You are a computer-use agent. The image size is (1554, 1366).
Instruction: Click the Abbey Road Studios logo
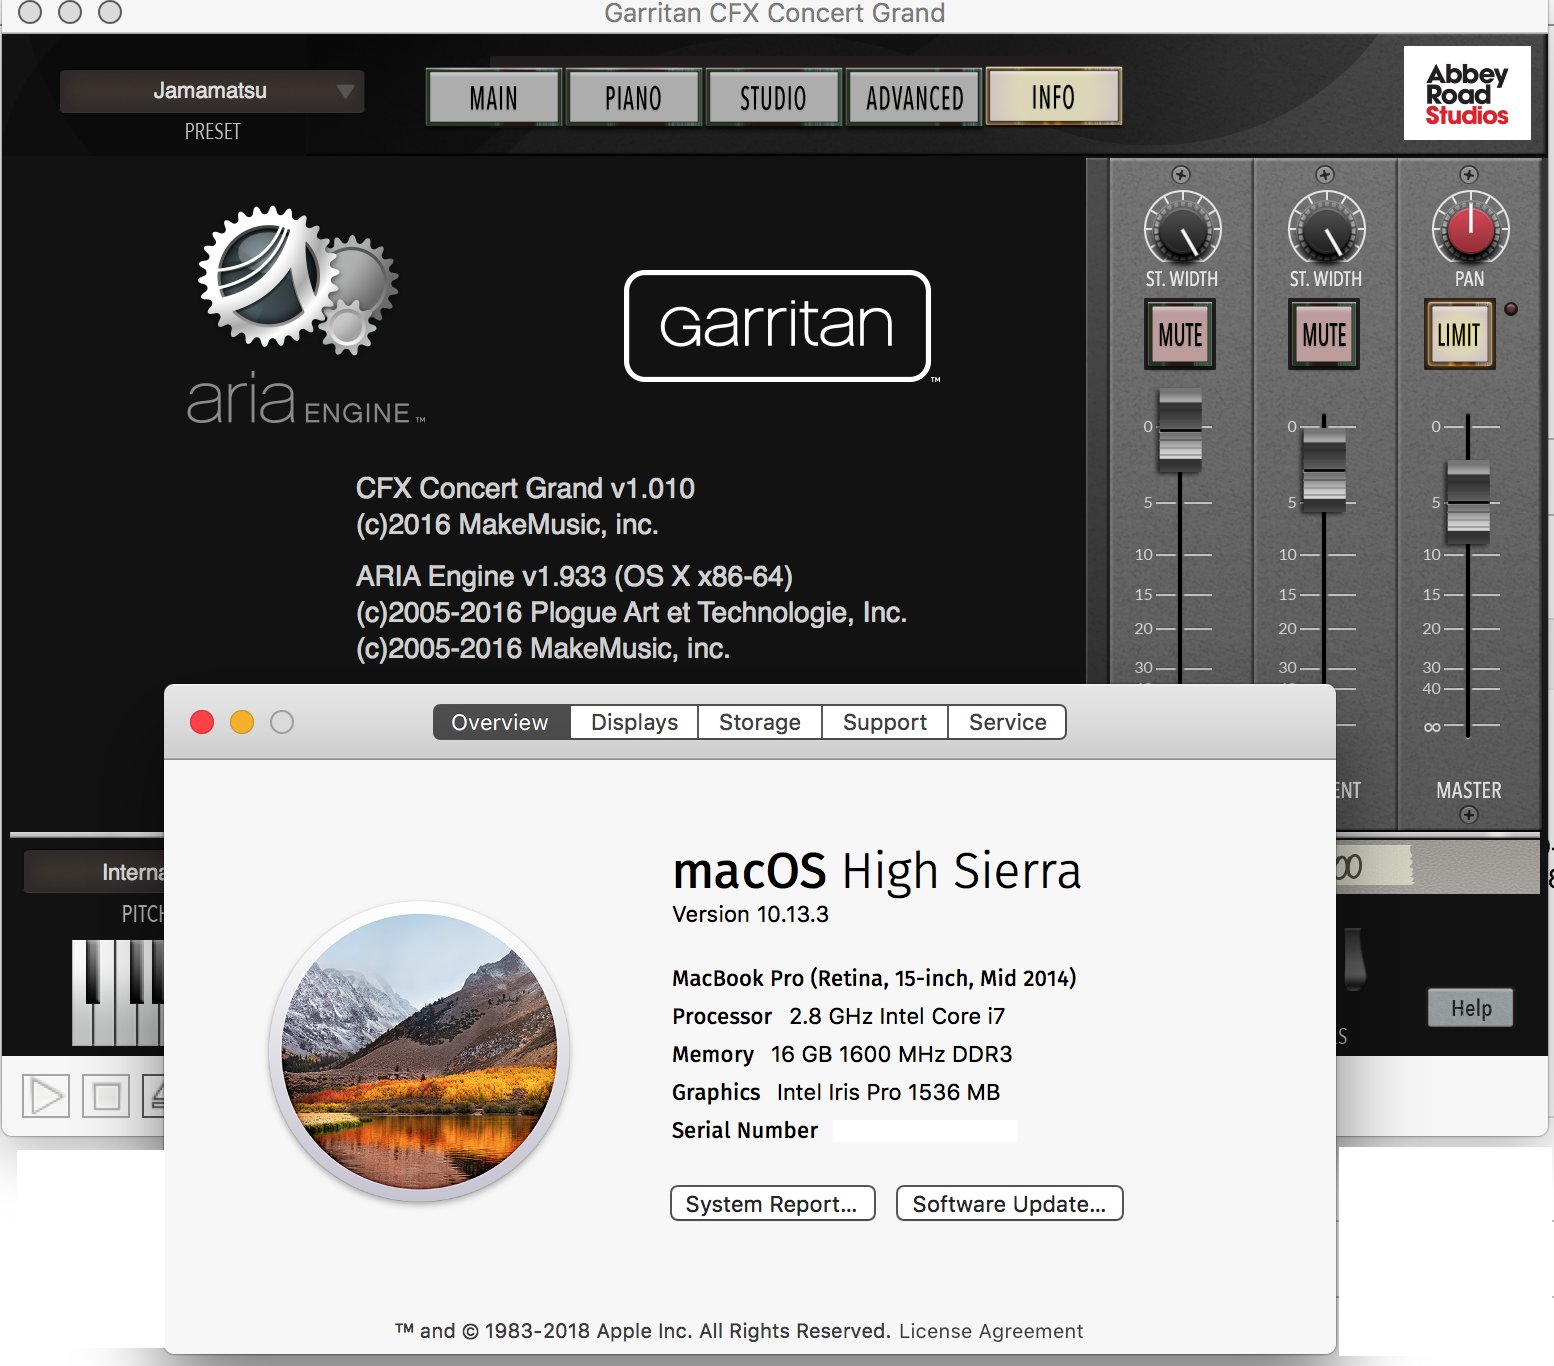(1466, 94)
